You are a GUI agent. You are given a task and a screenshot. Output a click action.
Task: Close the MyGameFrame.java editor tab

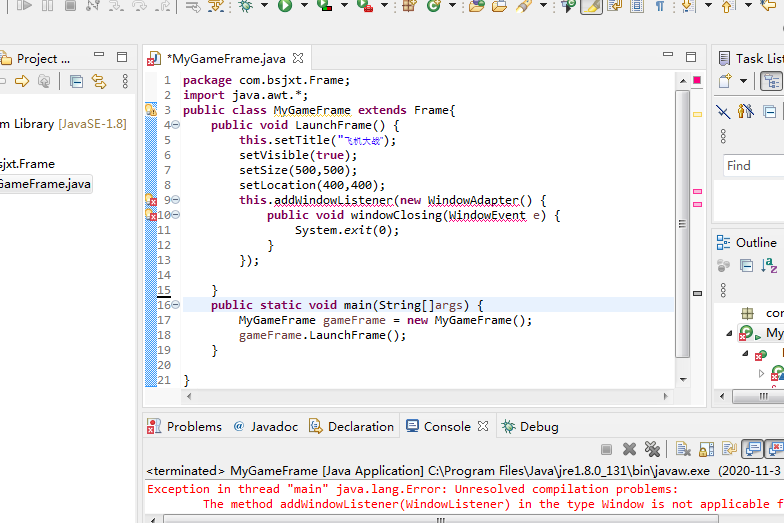[x=298, y=58]
